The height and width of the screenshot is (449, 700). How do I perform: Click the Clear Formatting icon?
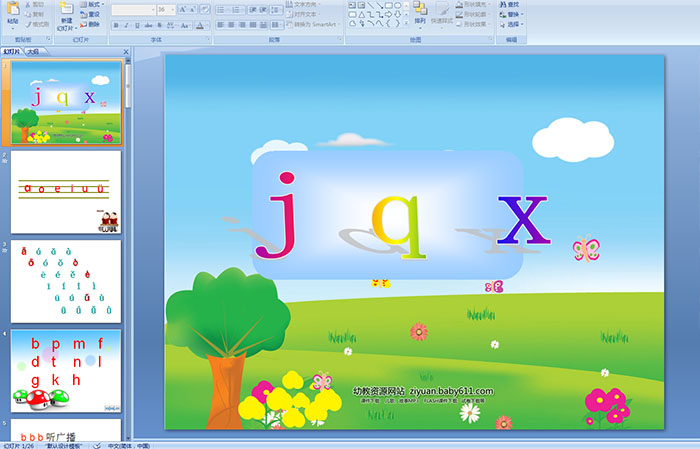pyautogui.click(x=205, y=9)
